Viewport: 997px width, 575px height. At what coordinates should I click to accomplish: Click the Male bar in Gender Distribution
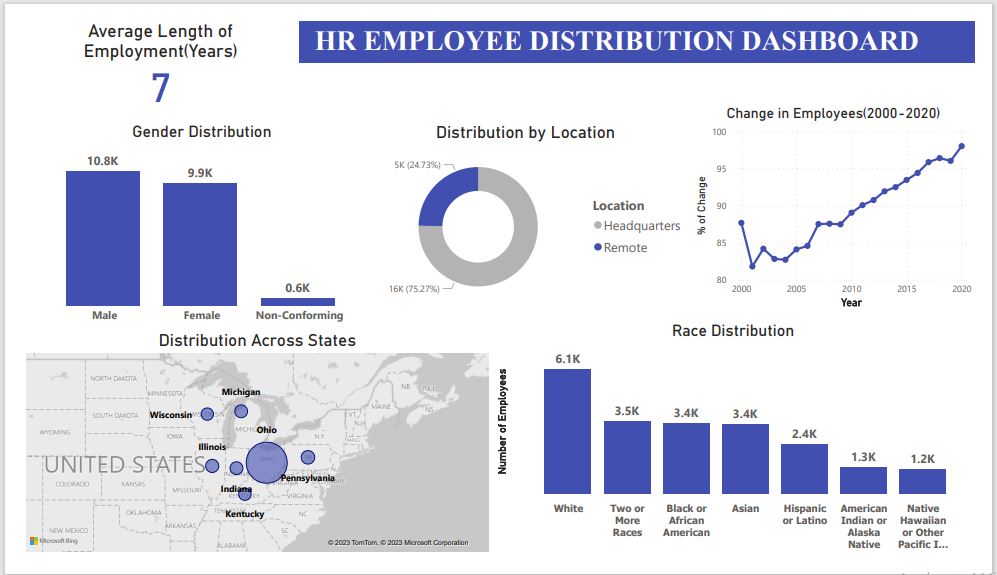103,238
